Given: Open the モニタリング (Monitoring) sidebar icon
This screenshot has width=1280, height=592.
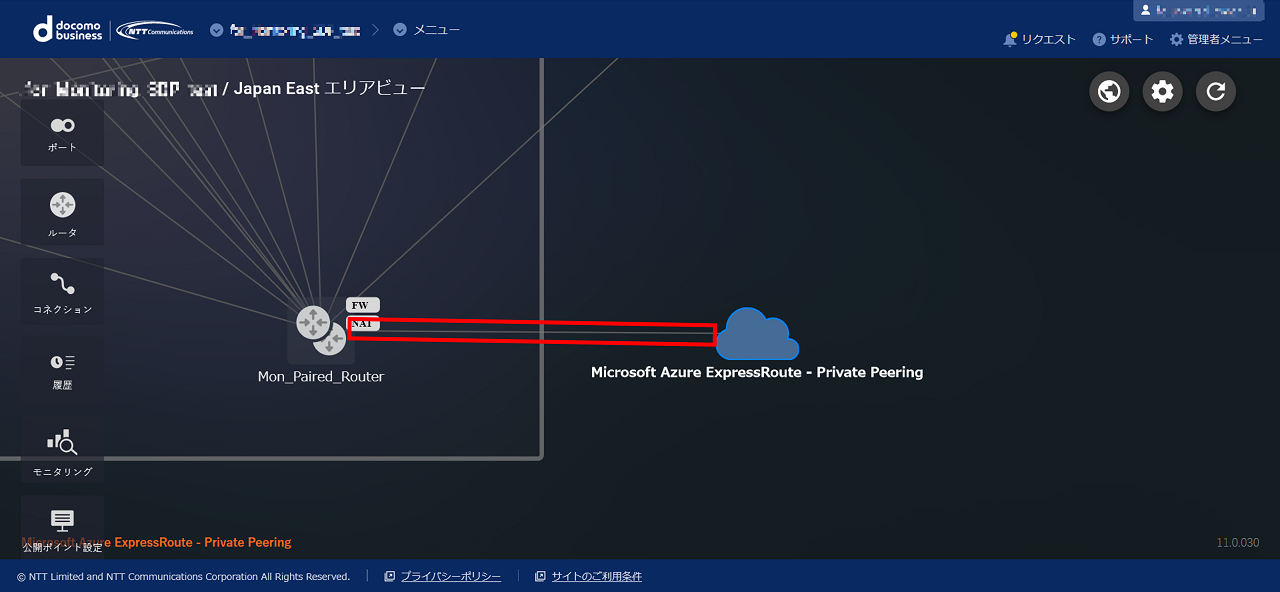Looking at the screenshot, I should 62,449.
